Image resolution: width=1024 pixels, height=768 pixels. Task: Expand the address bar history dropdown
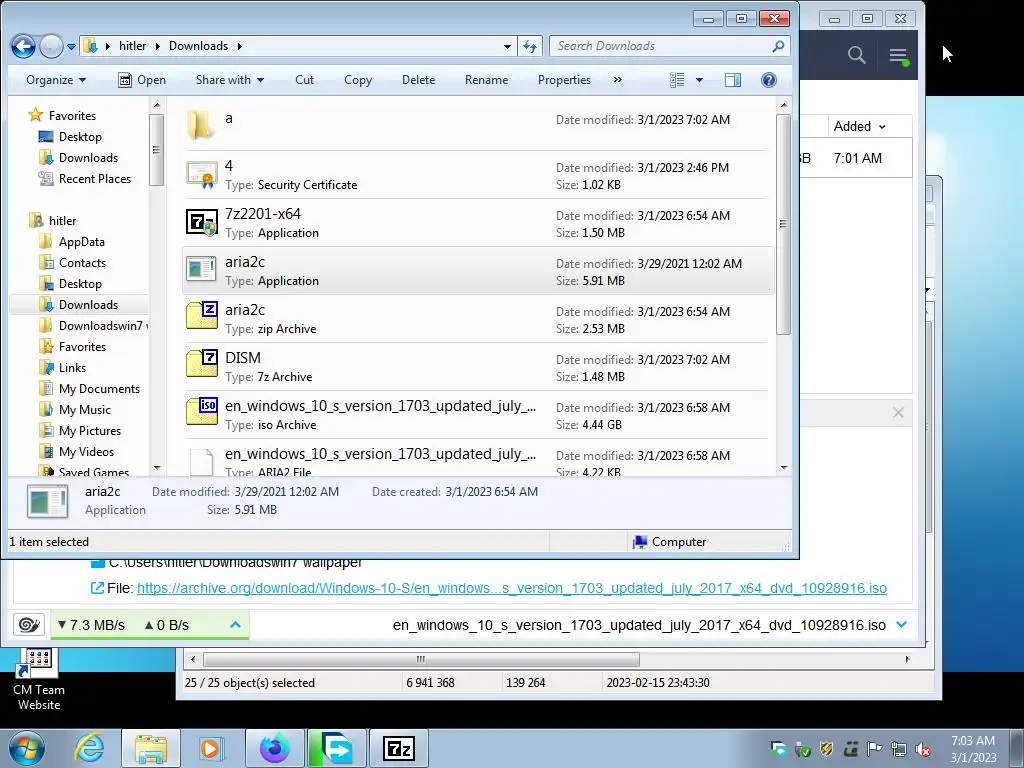(507, 46)
